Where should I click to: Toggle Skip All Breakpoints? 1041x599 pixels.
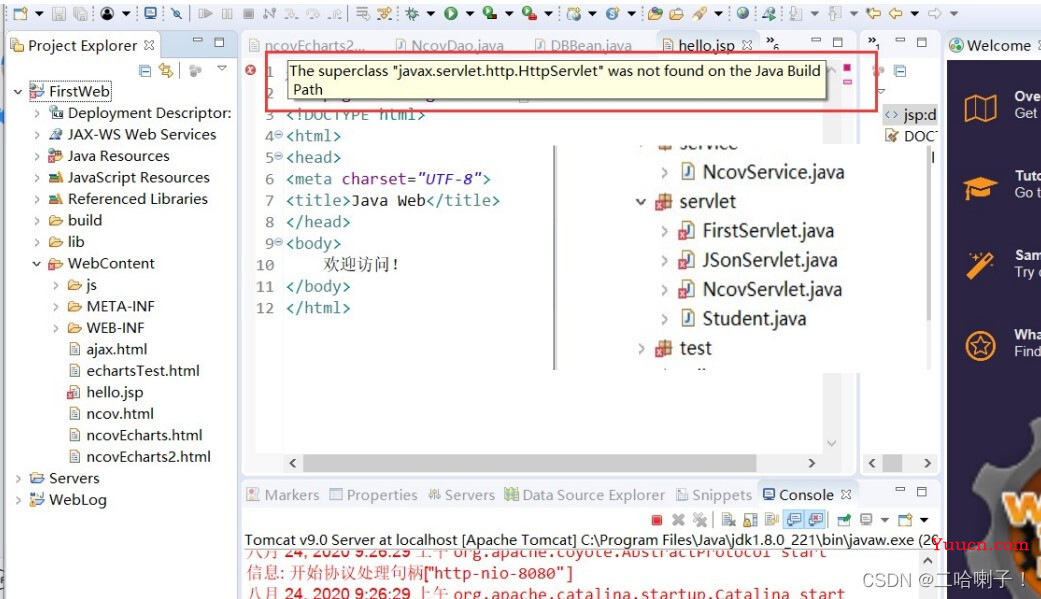pyautogui.click(x=176, y=13)
